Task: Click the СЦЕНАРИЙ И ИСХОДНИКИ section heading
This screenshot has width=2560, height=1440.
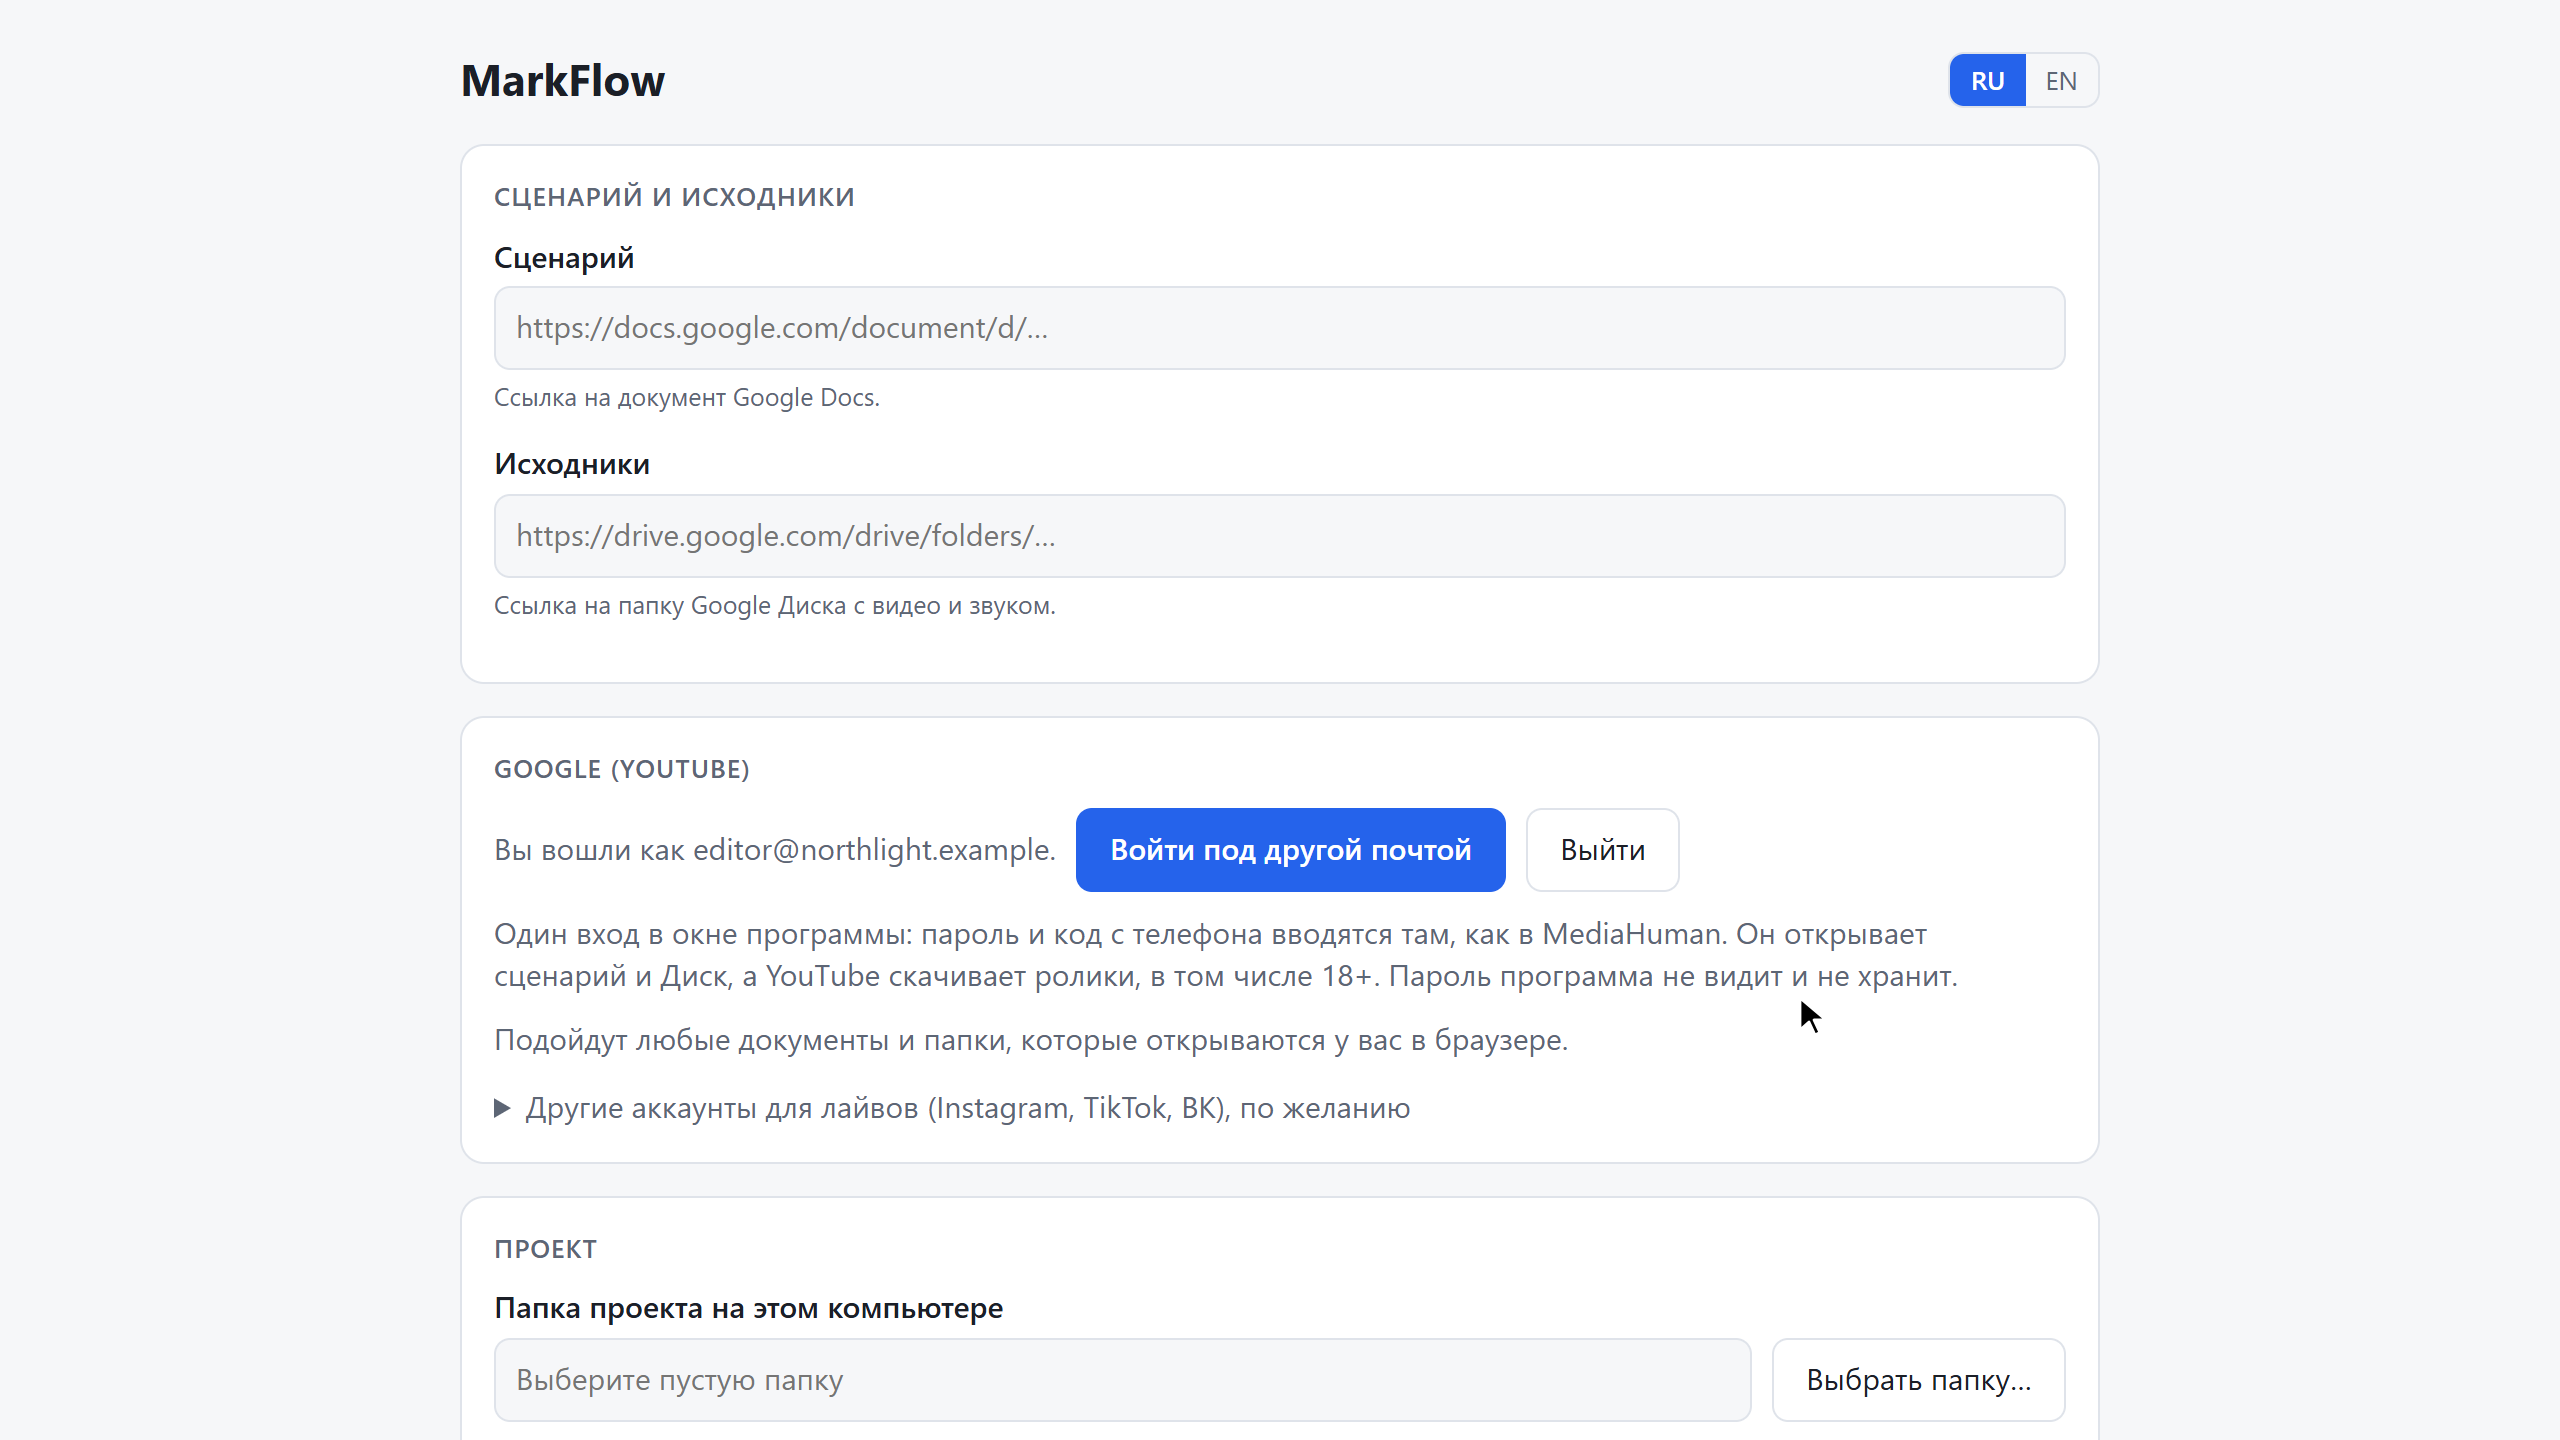Action: 674,197
